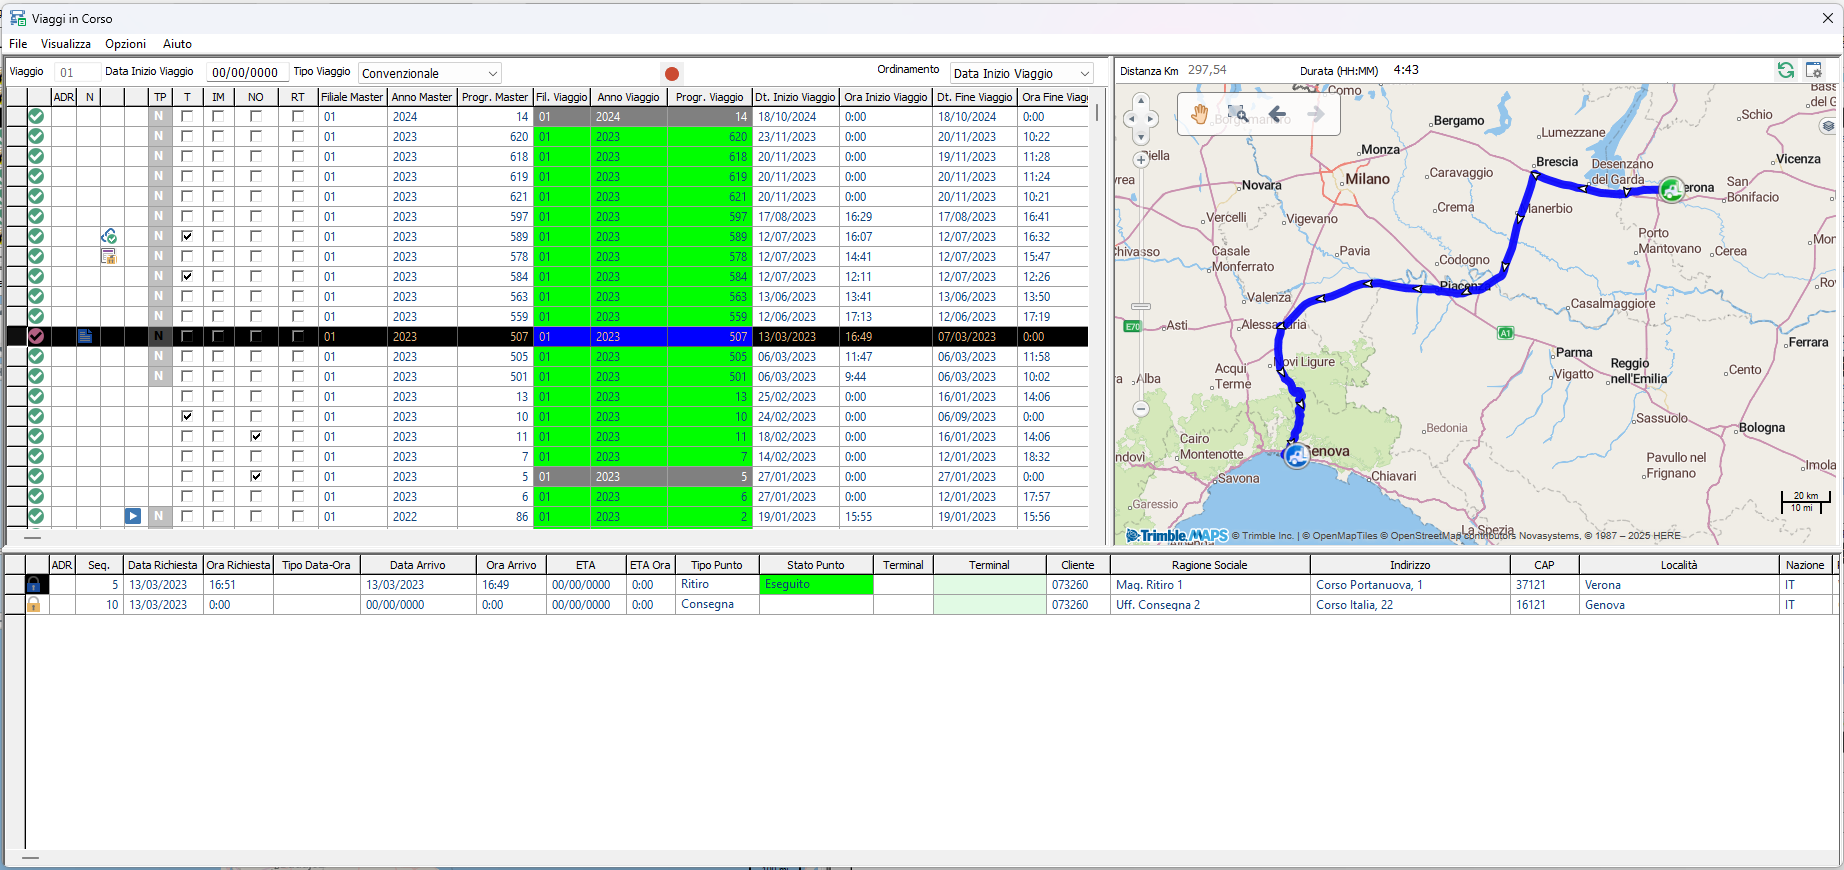Screen dimensions: 1844x870
Task: Select the hand pan tool on map
Action: click(1199, 114)
